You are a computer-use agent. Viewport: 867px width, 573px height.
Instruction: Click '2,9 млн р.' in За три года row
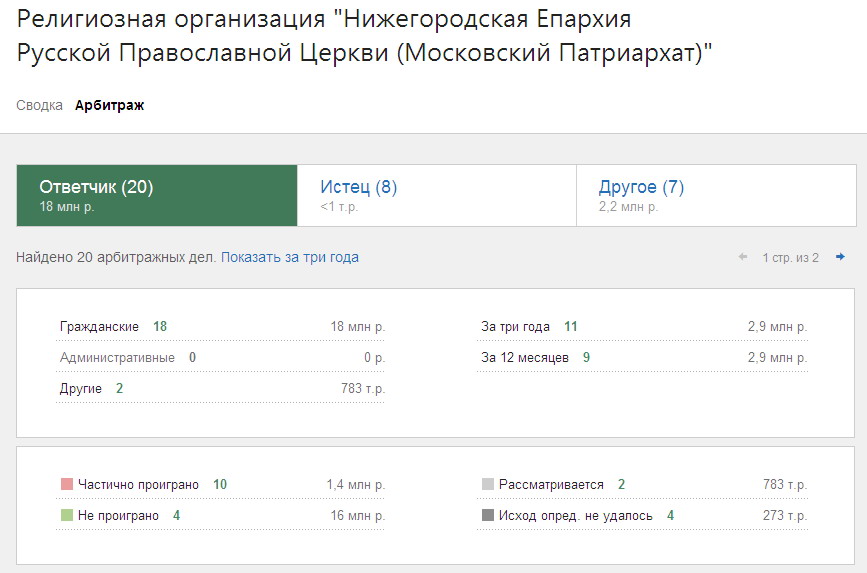point(777,326)
